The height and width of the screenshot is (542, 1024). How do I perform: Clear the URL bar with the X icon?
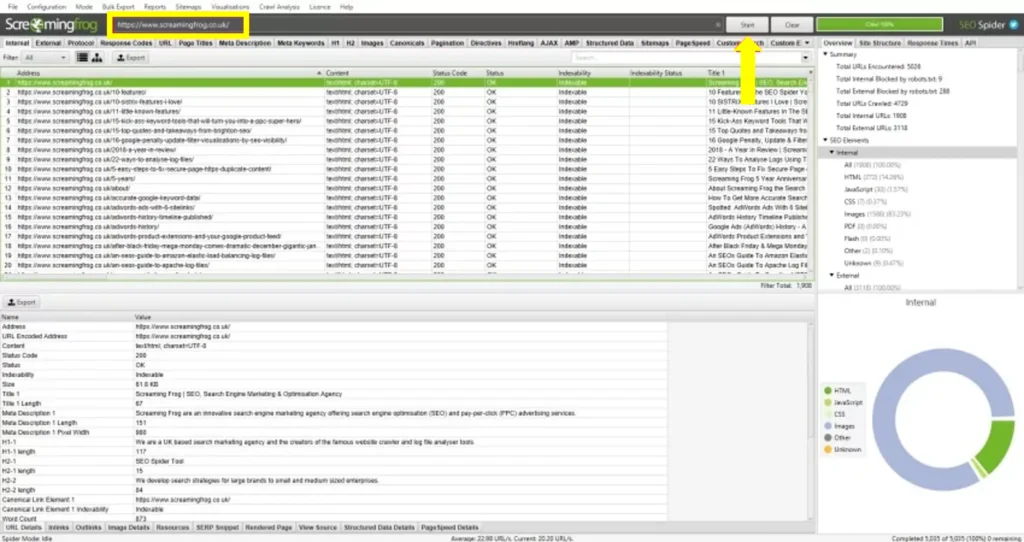click(x=717, y=24)
